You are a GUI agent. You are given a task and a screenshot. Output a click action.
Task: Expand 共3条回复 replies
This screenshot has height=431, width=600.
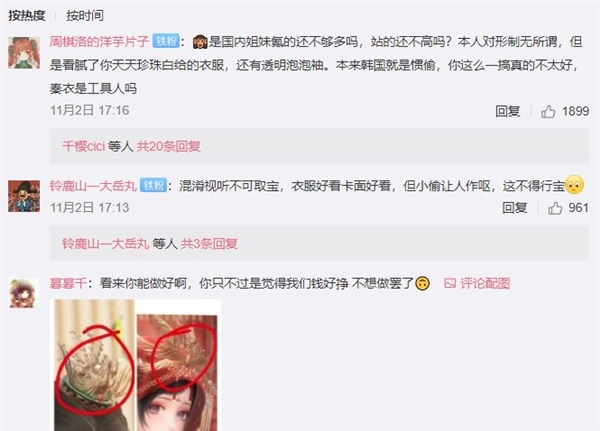point(209,243)
